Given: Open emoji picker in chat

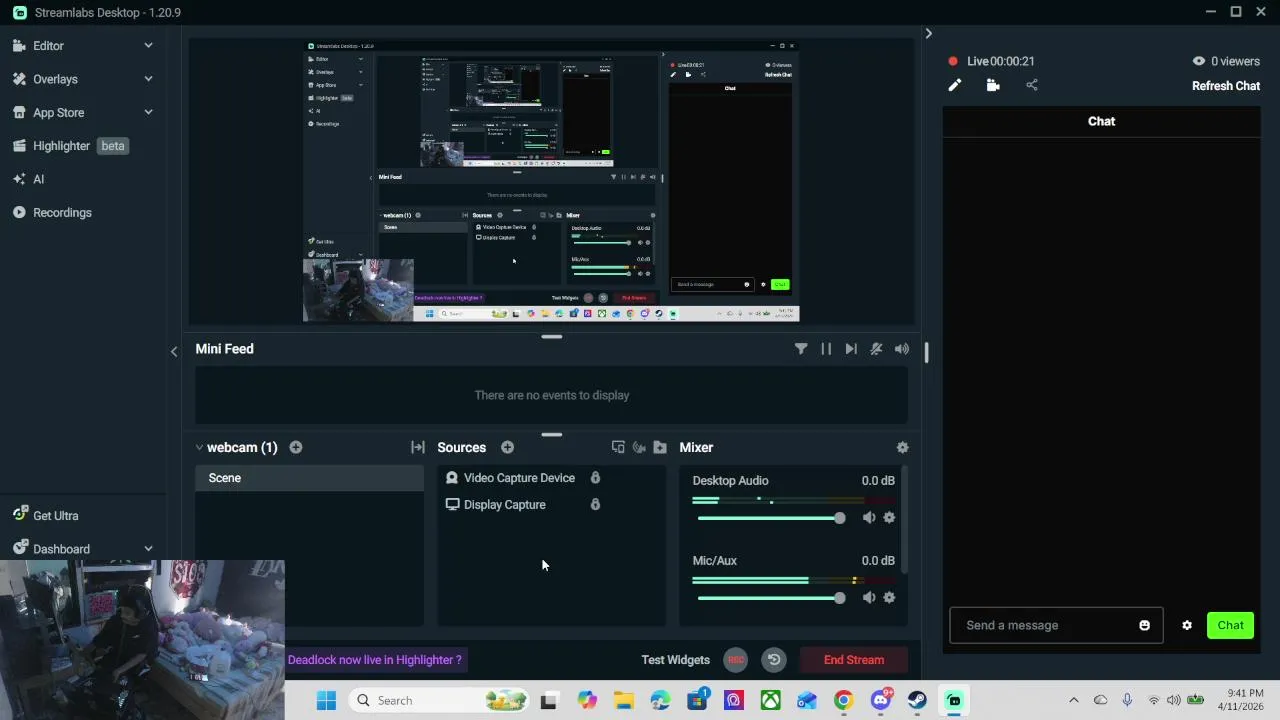Looking at the screenshot, I should [x=1145, y=626].
